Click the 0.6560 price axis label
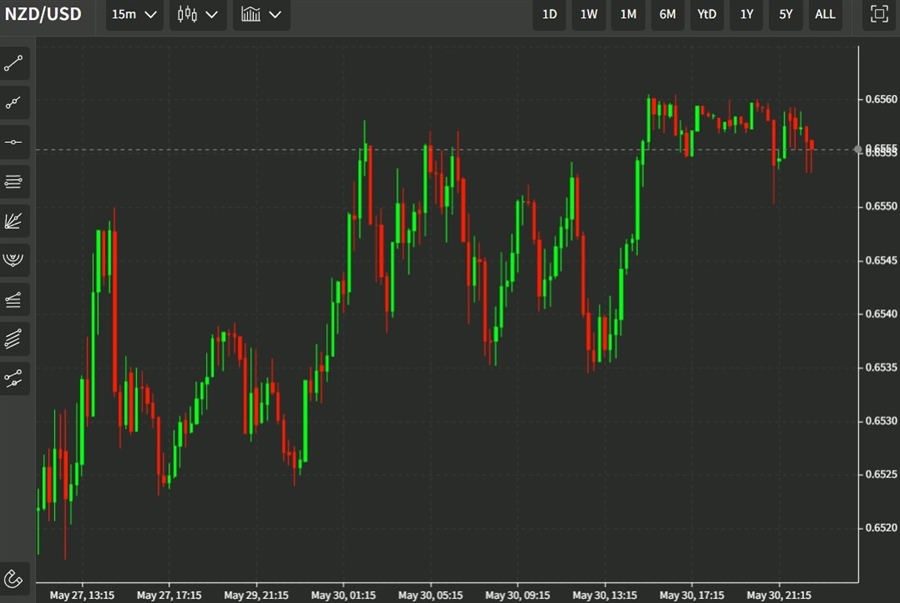 (x=881, y=99)
